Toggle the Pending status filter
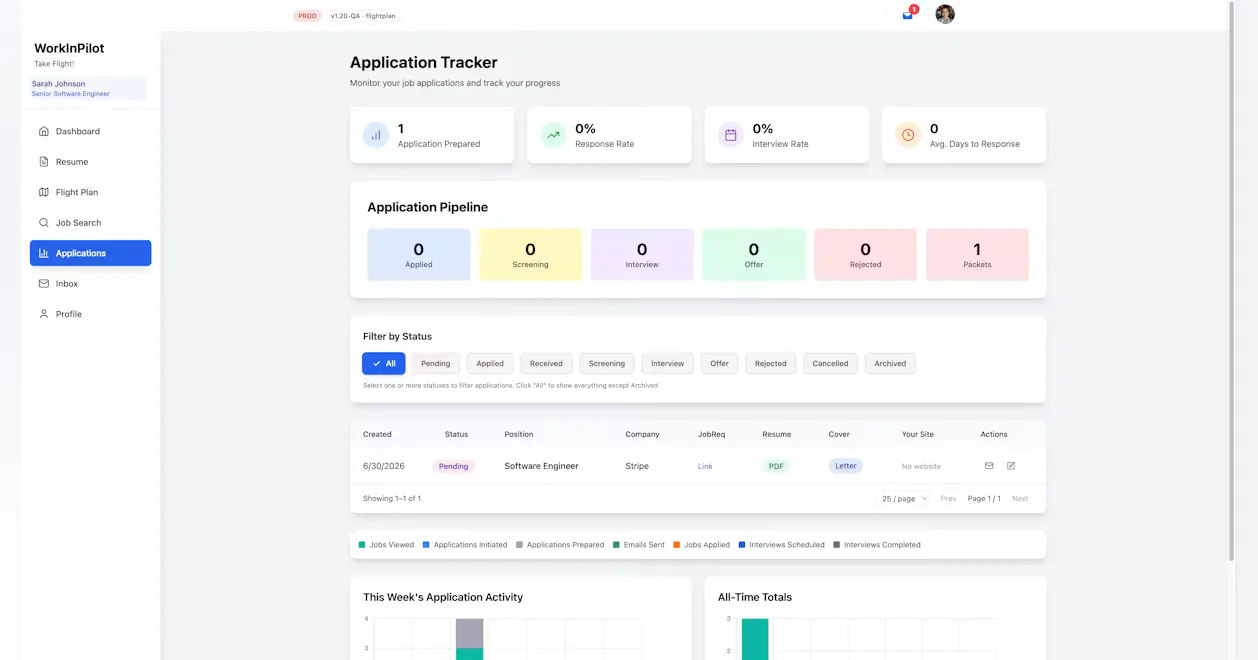Viewport: 1258px width, 660px height. (435, 364)
